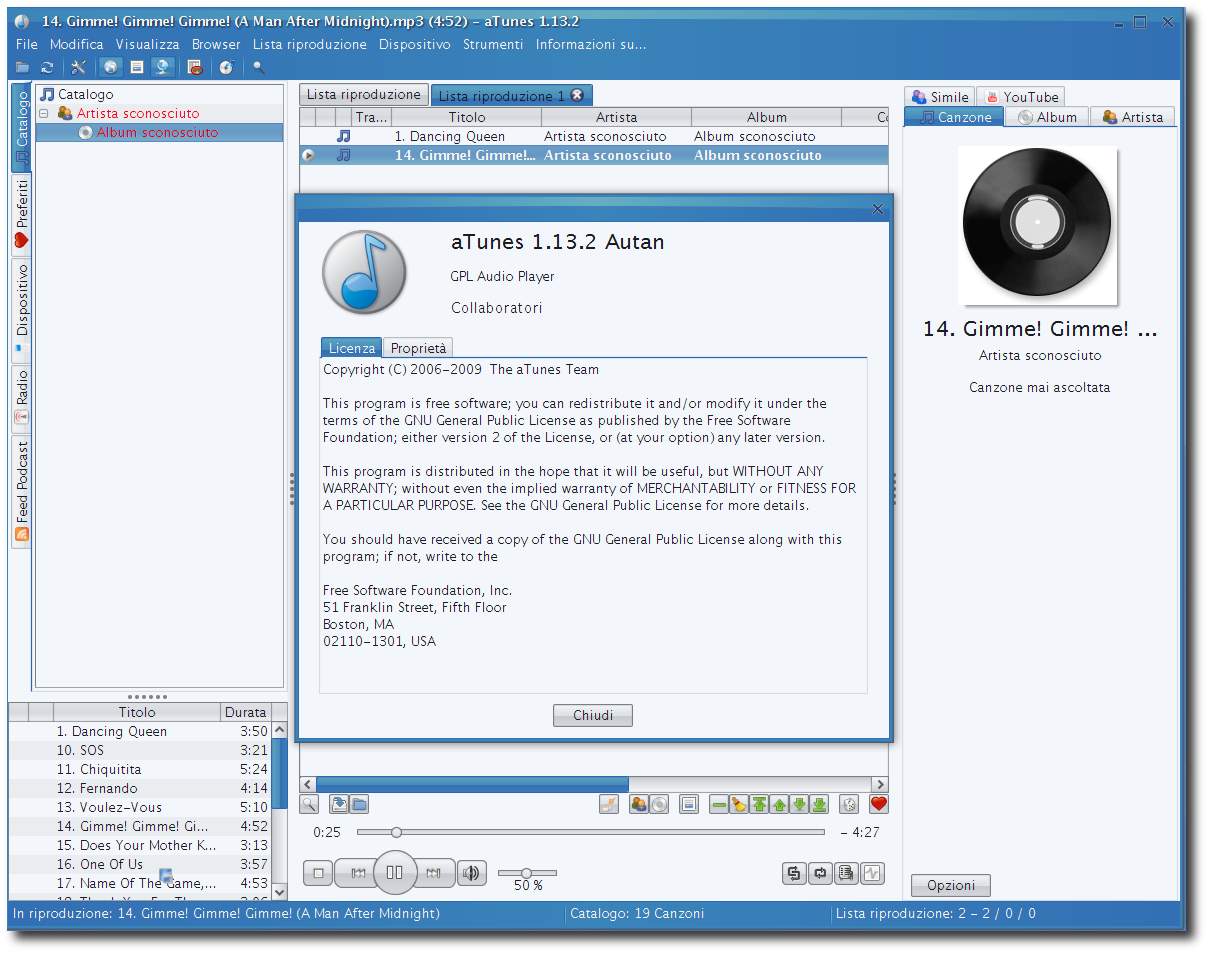Toggle the globe-on-stand context toolbar icon
The width and height of the screenshot is (1209, 954).
point(163,67)
